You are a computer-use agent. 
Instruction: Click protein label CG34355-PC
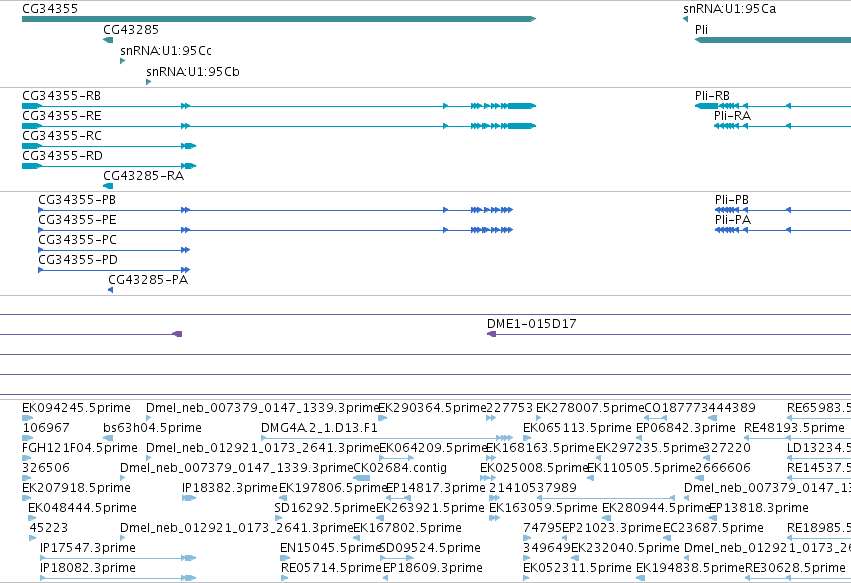click(77, 240)
